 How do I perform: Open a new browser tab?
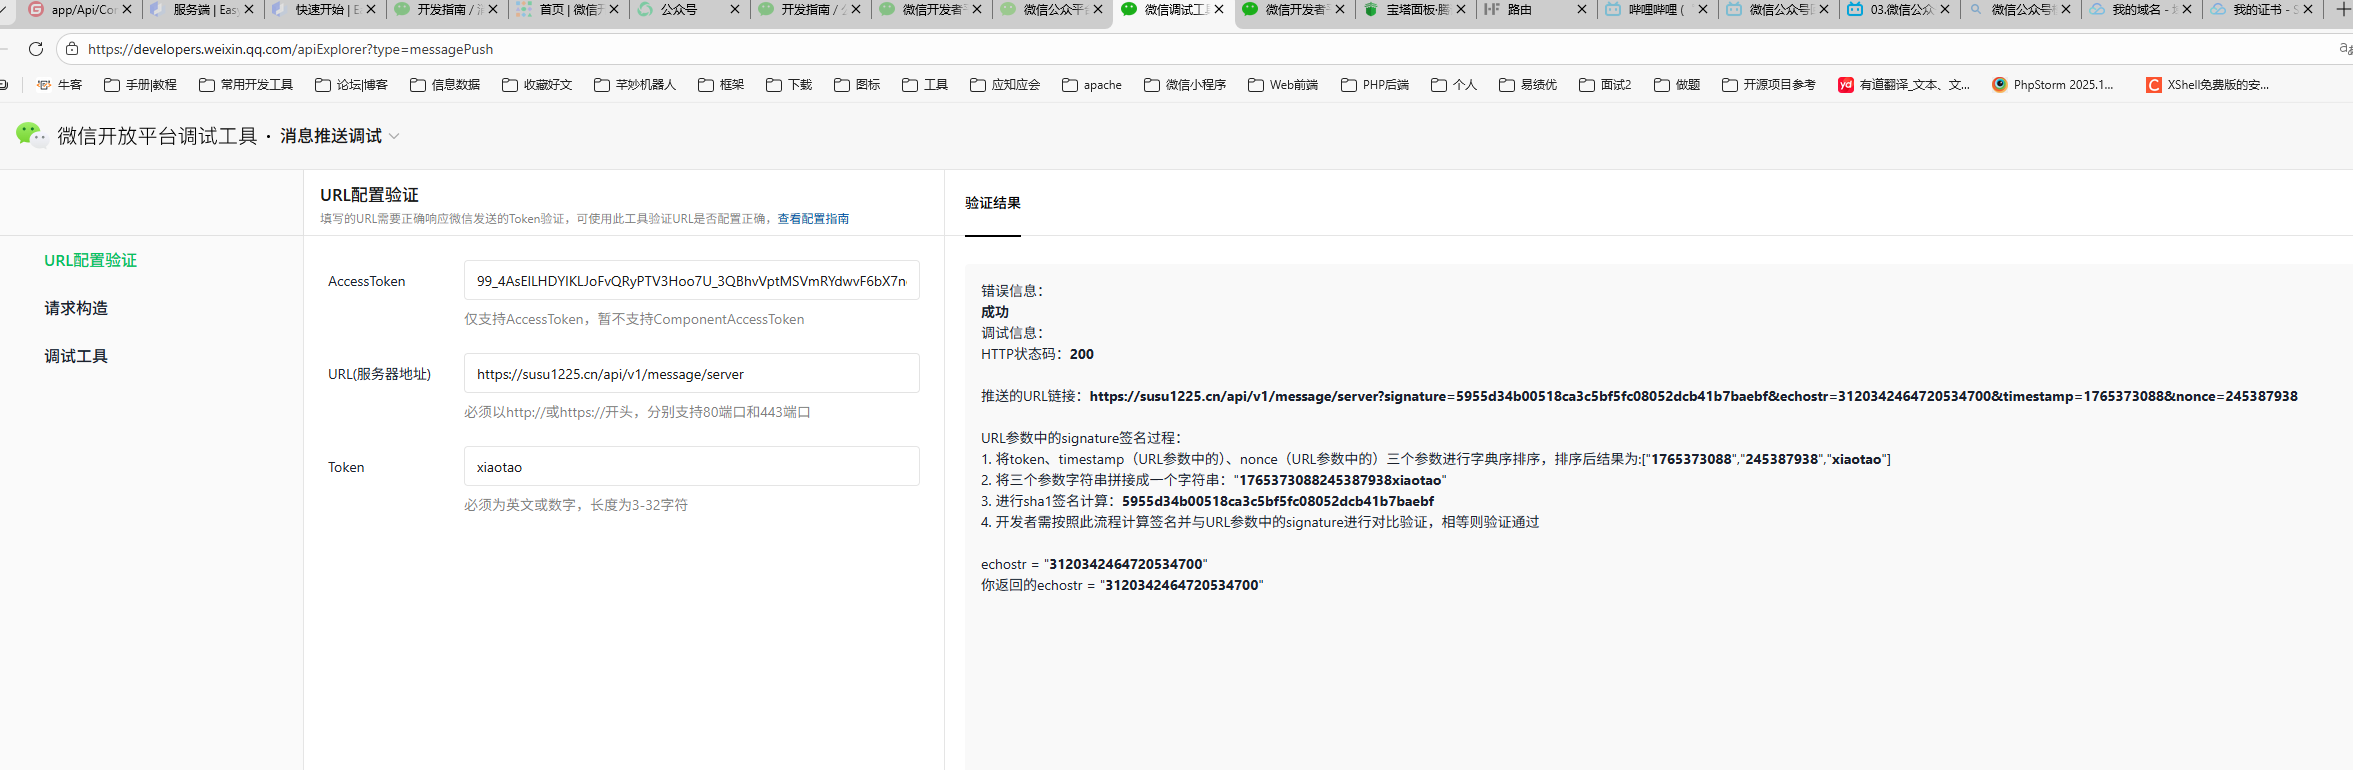(x=2343, y=9)
